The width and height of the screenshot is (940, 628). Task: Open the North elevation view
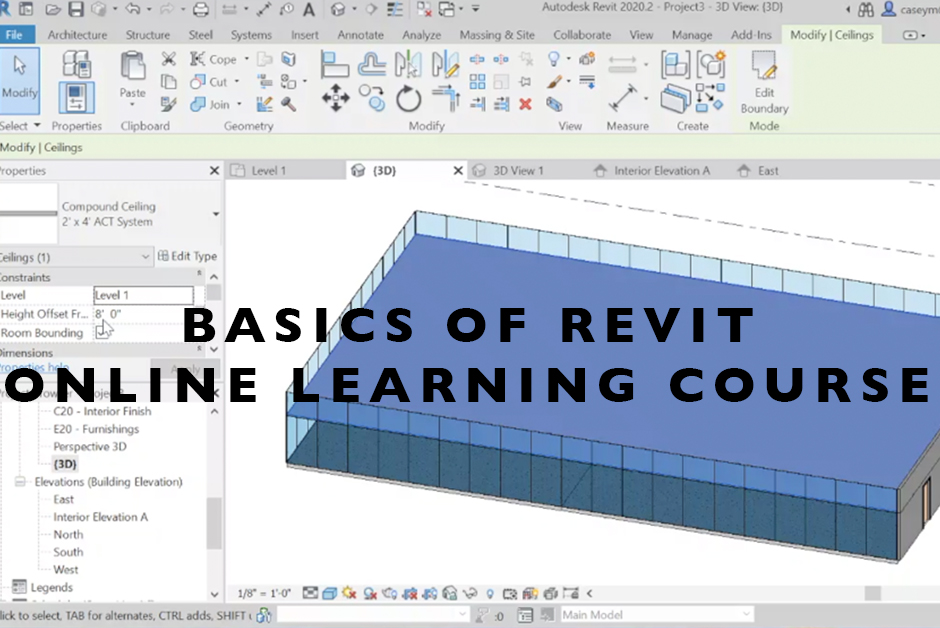pyautogui.click(x=68, y=535)
